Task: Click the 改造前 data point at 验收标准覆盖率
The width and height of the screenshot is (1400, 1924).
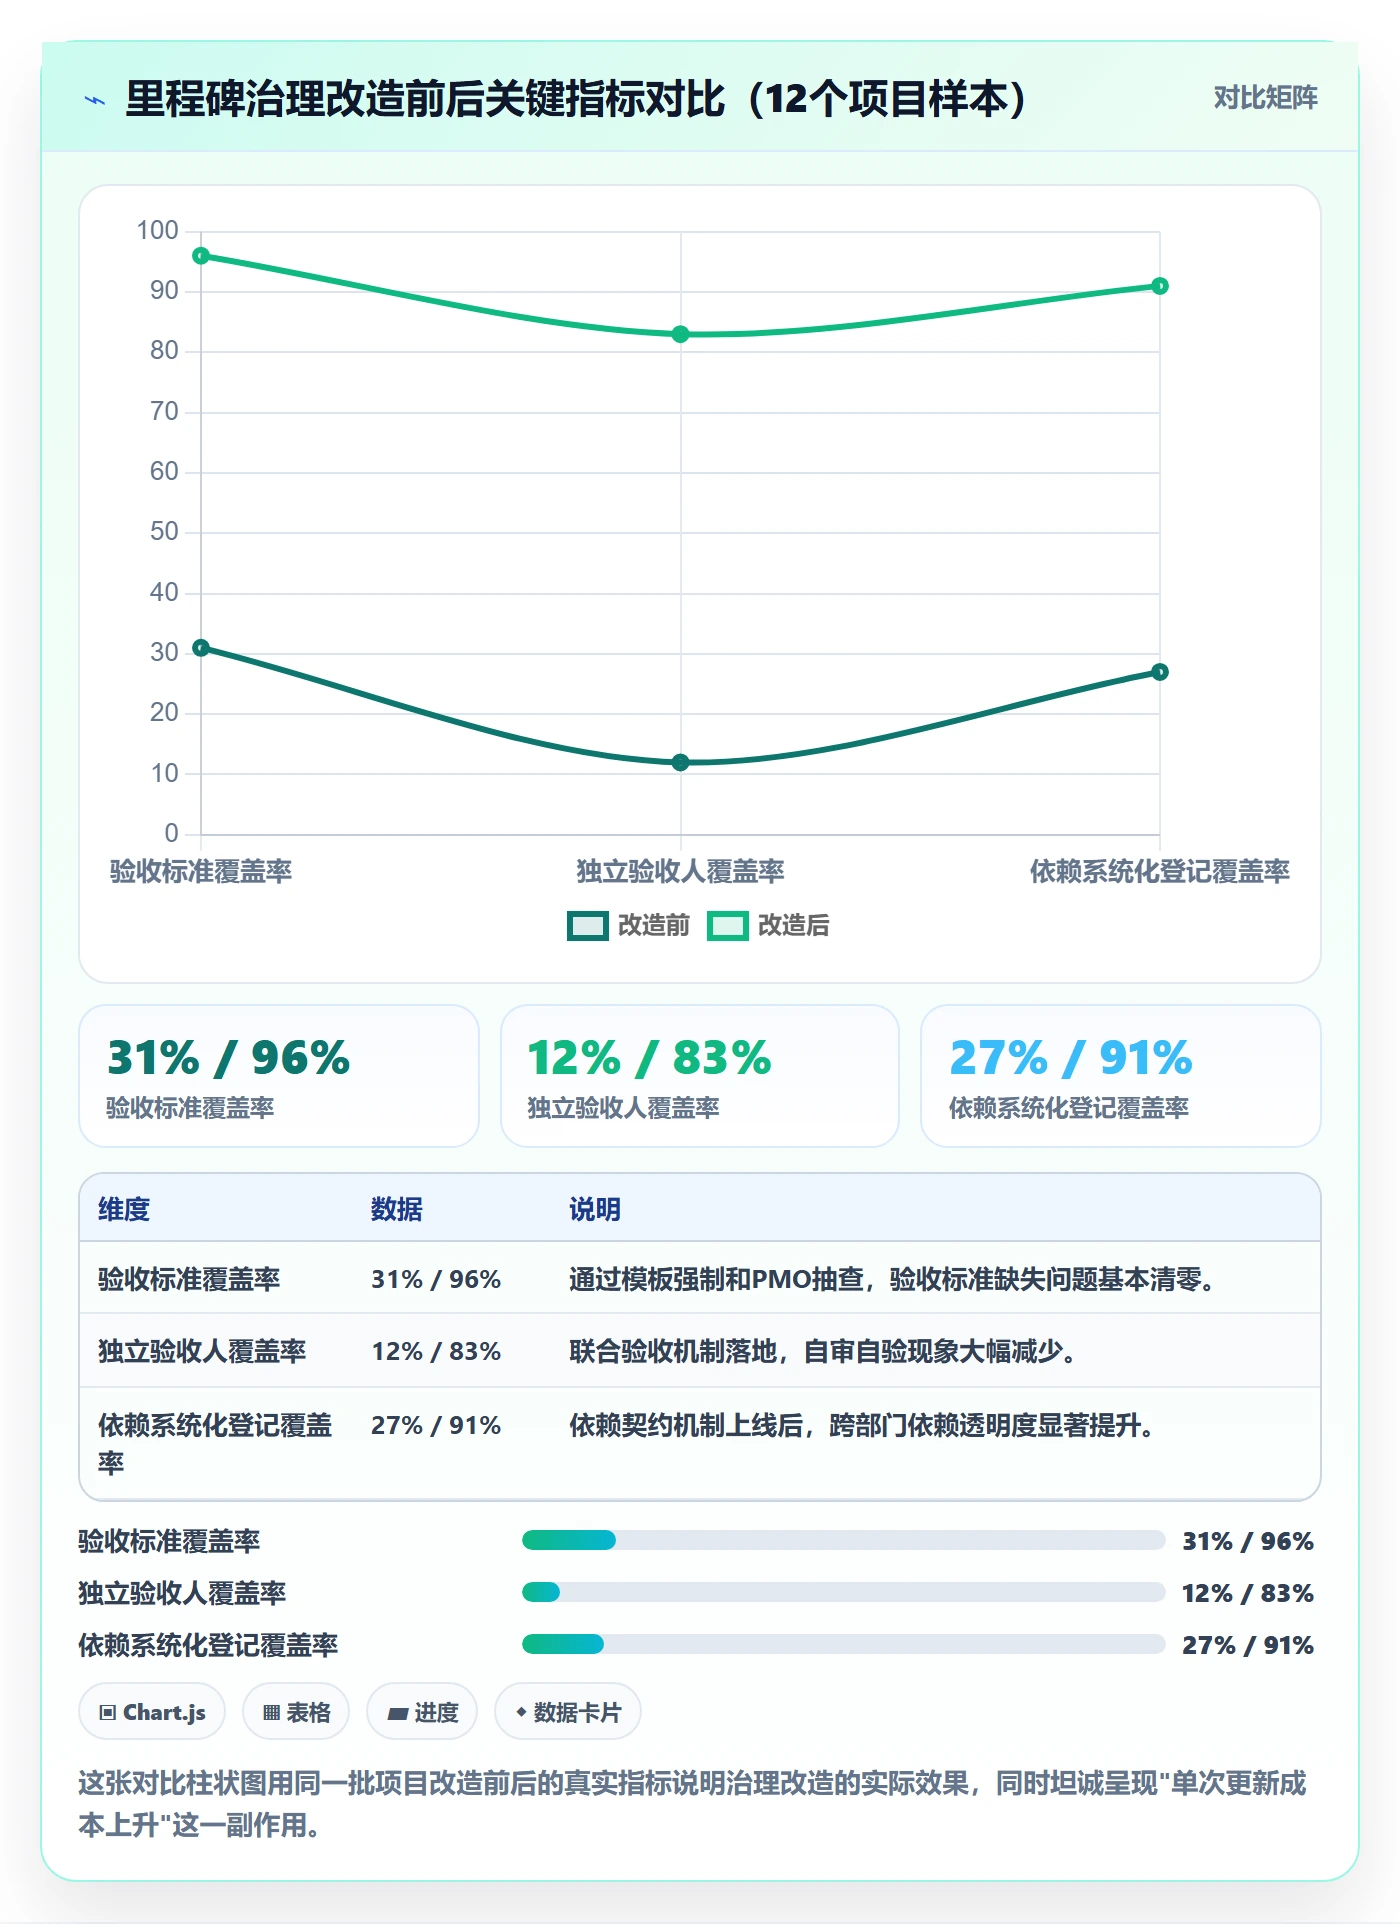Action: (x=201, y=648)
